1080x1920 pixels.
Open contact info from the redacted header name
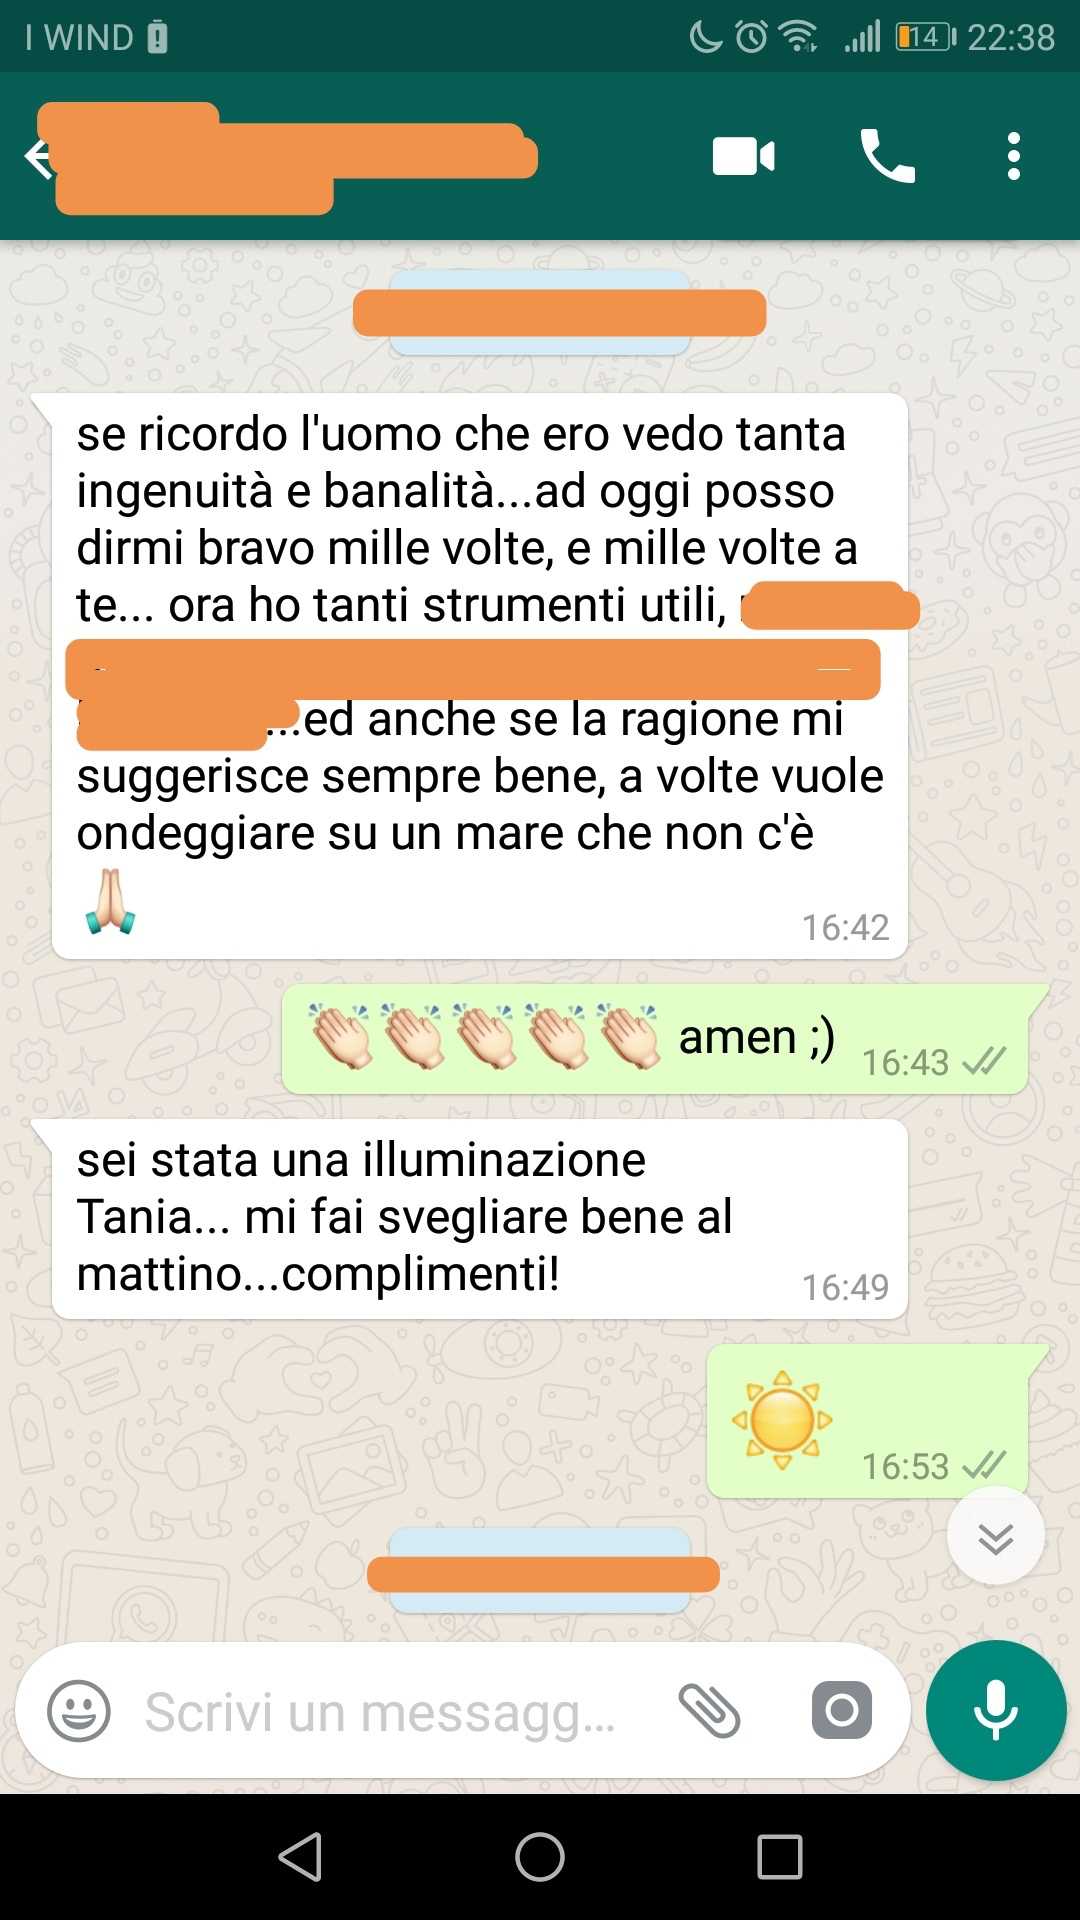(288, 158)
